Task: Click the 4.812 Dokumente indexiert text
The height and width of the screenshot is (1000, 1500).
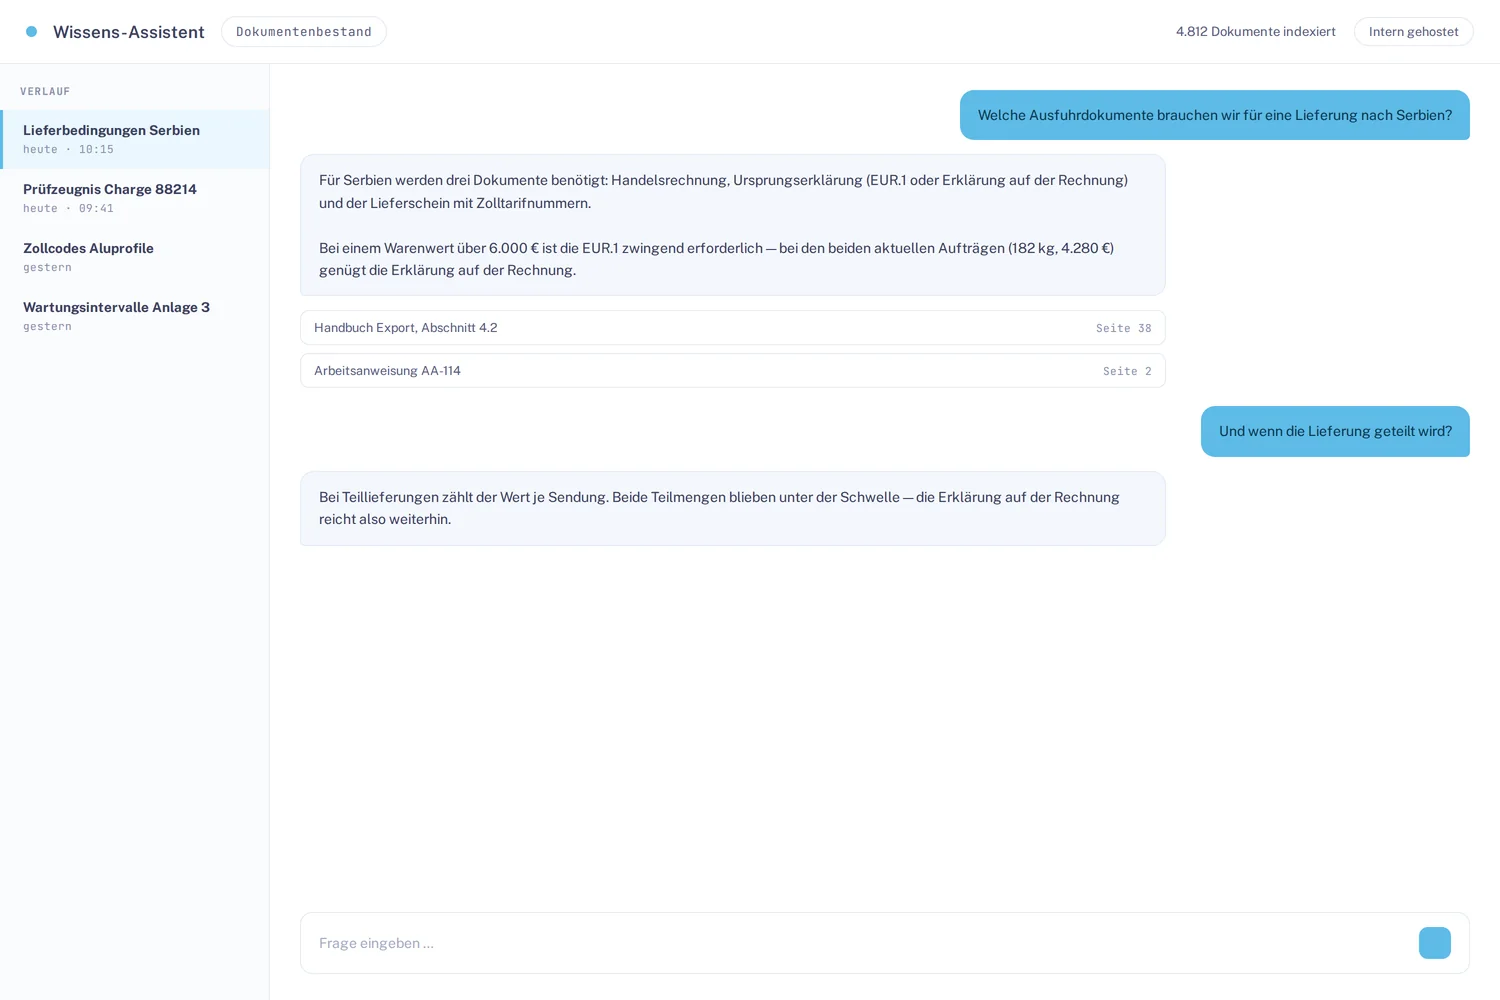Action: click(1256, 32)
